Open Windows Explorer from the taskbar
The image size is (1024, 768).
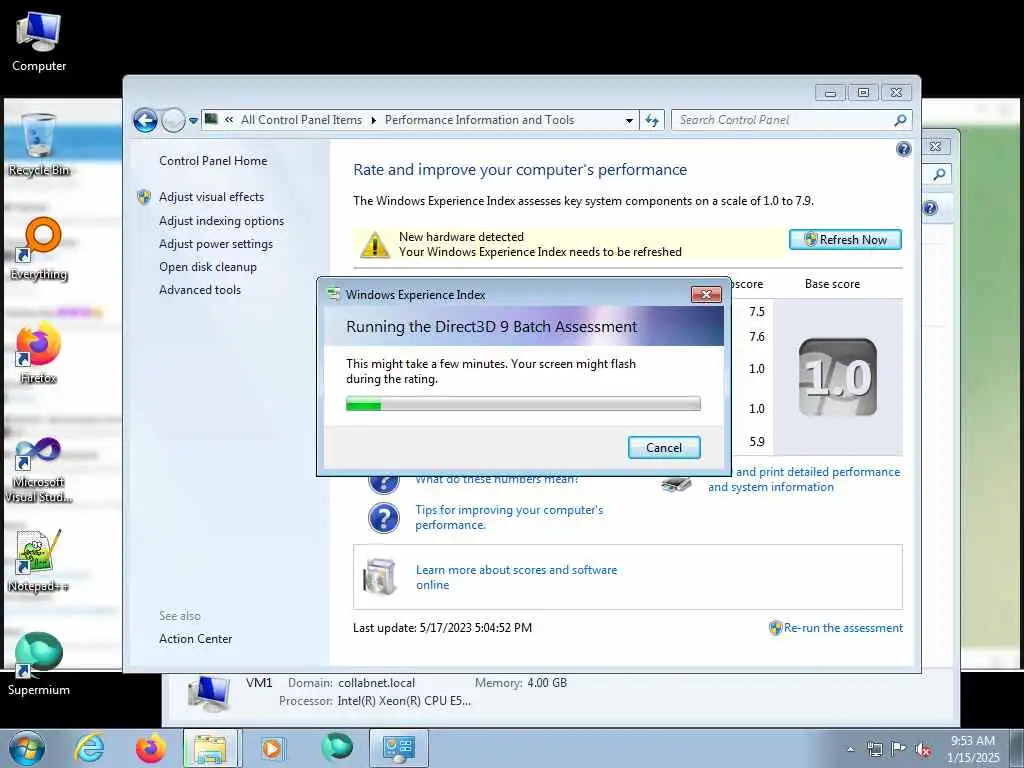(212, 748)
